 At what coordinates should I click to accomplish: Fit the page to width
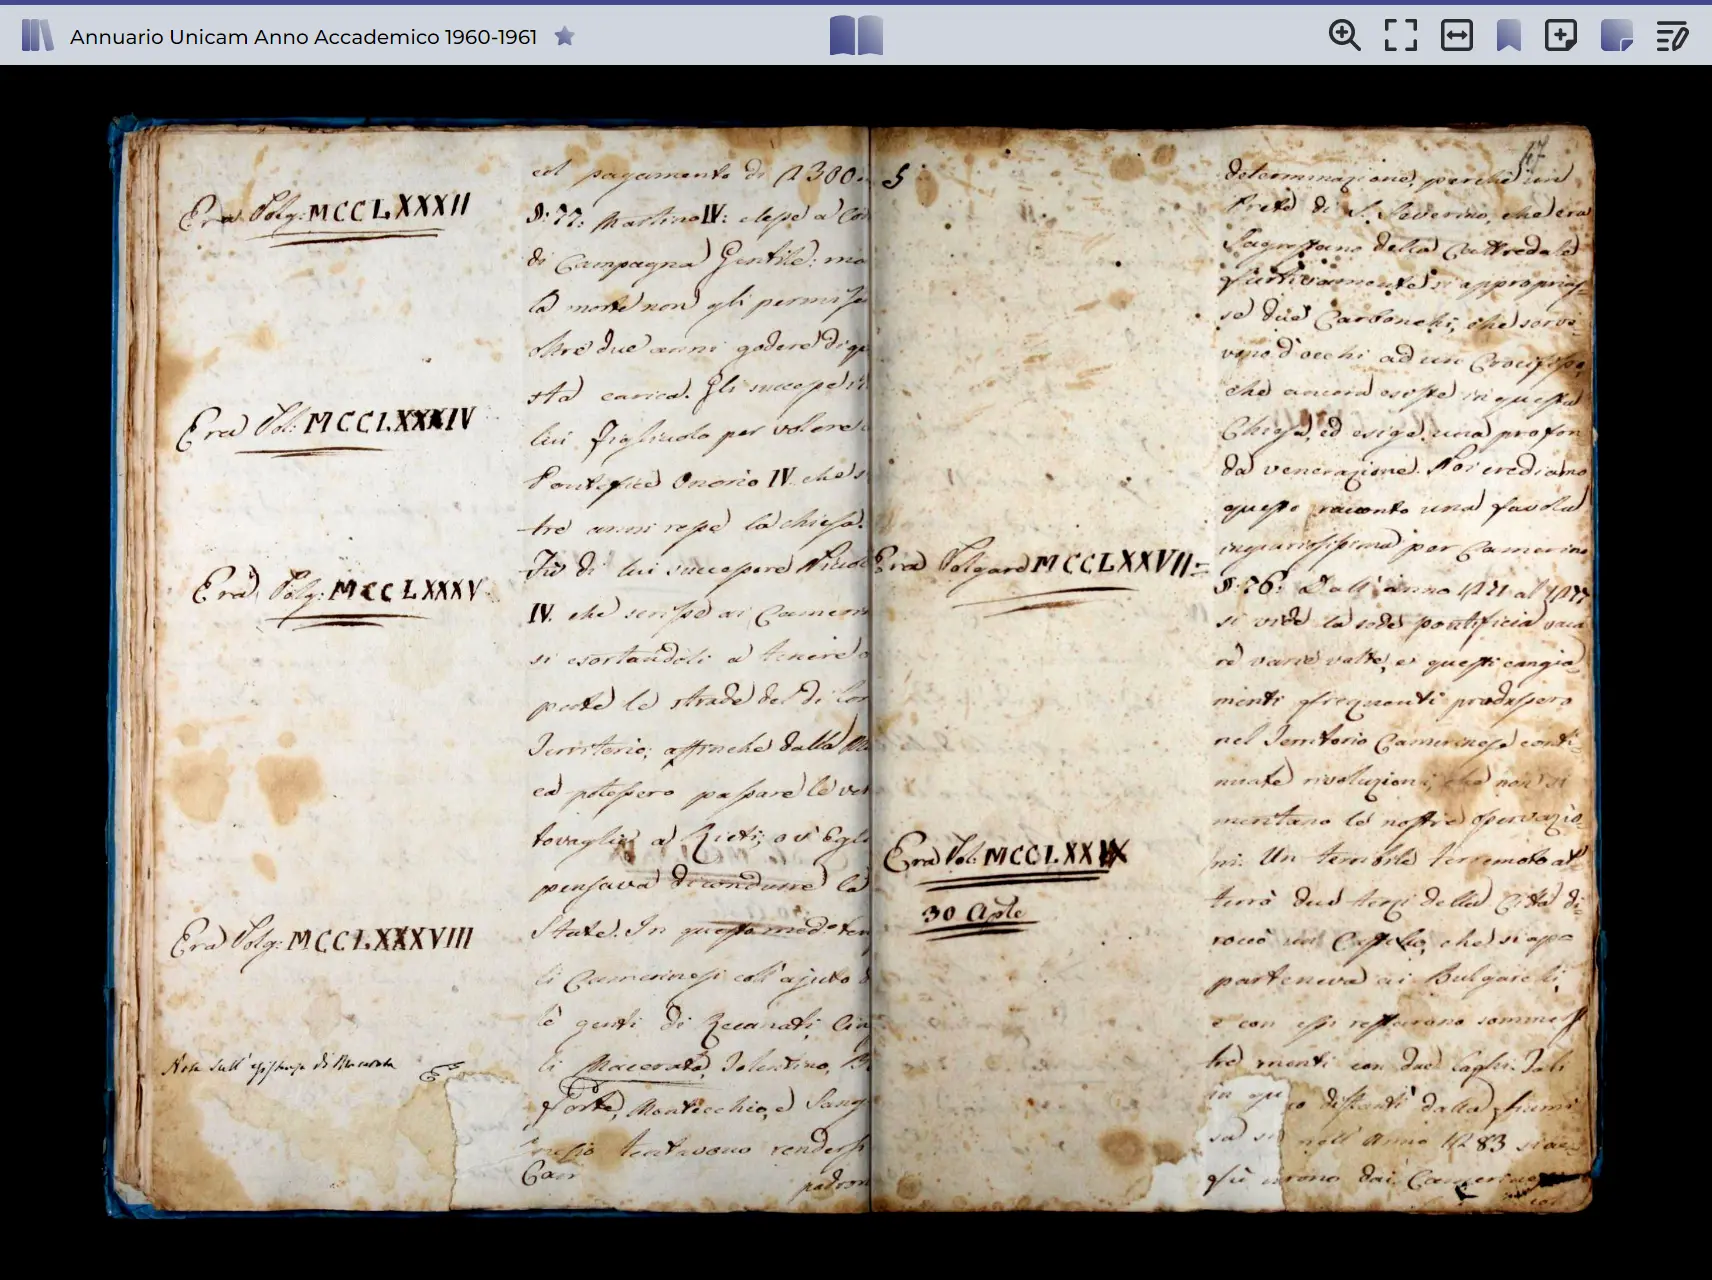[1456, 36]
